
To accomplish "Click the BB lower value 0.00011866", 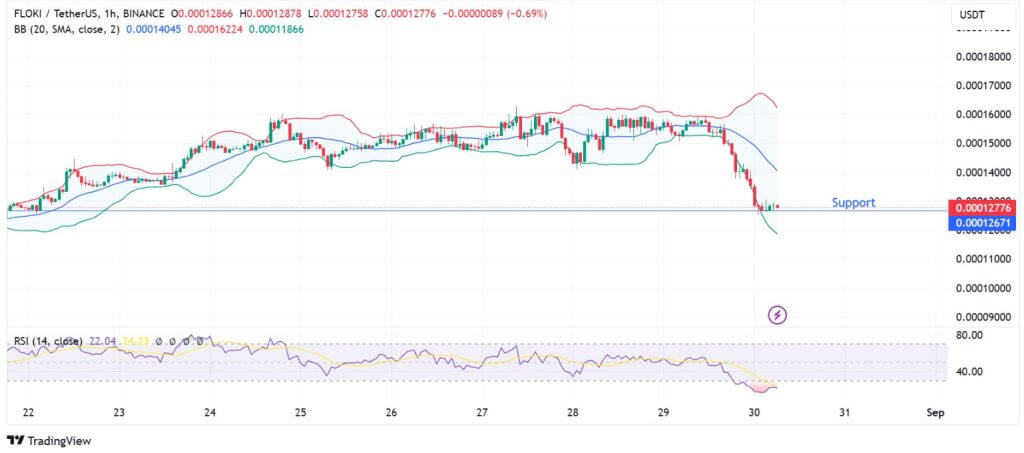I will coord(276,29).
